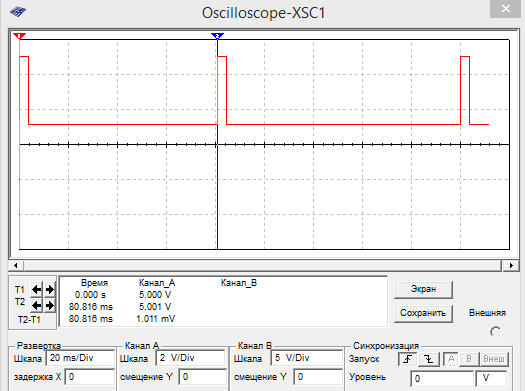This screenshot has width=525, height=391.
Task: Click Channel A scale field 2 V/Div
Action: (x=190, y=358)
